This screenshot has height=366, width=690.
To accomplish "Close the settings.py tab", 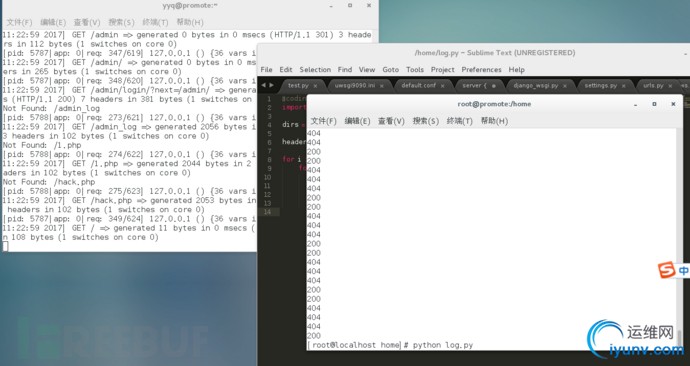I will click(x=624, y=86).
